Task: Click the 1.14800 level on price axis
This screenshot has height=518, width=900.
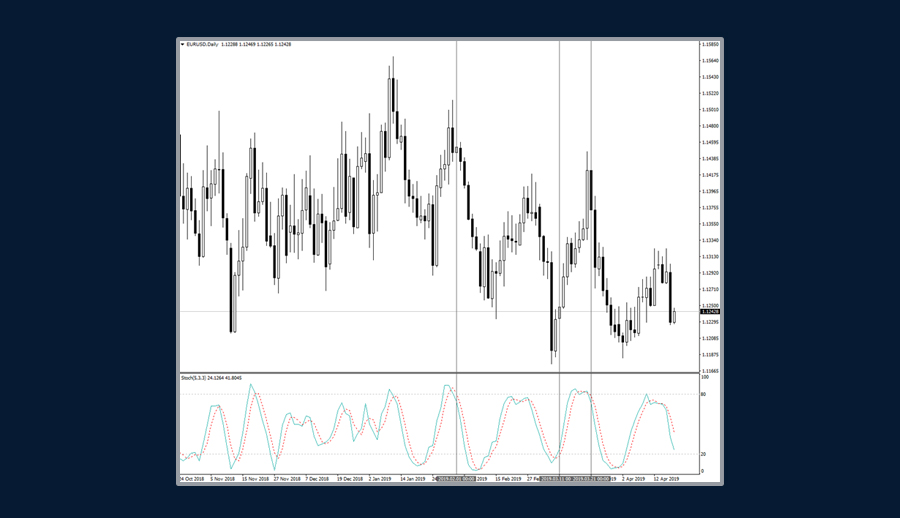Action: [710, 126]
